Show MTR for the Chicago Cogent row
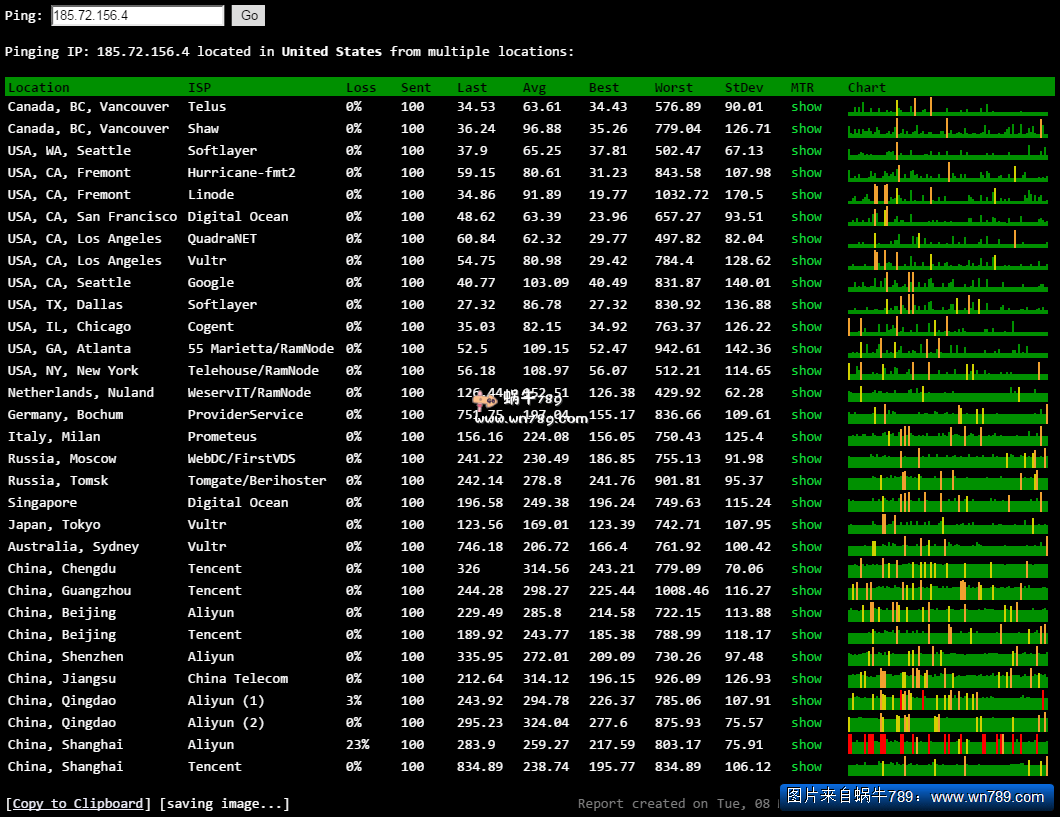Viewport: 1060px width, 817px height. (x=806, y=327)
